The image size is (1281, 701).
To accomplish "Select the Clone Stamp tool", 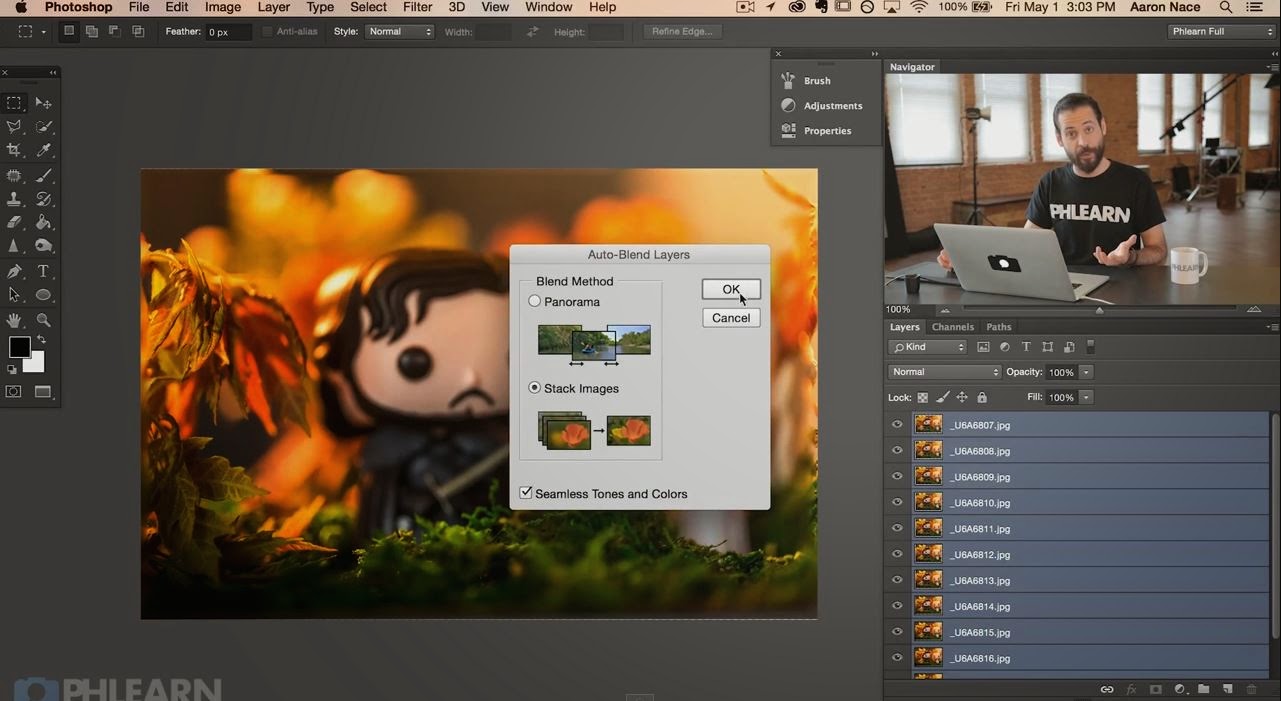I will 14,198.
